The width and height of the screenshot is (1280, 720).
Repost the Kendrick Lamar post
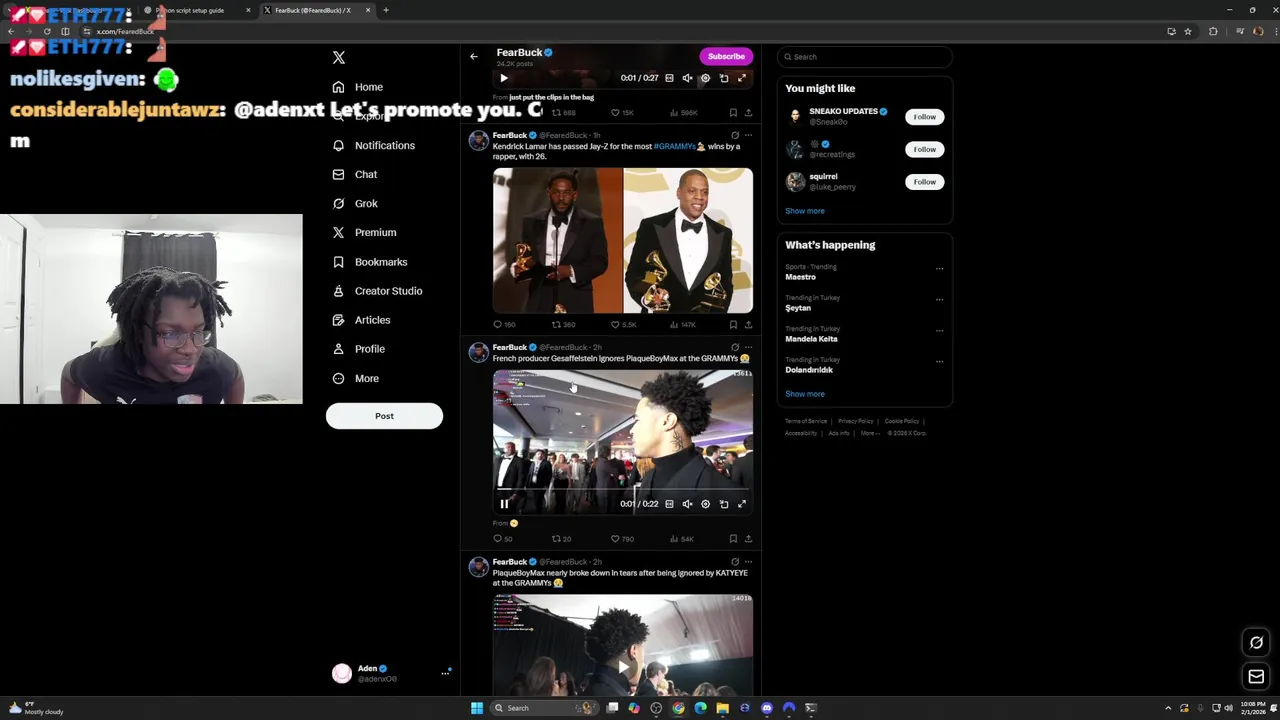pyautogui.click(x=564, y=325)
